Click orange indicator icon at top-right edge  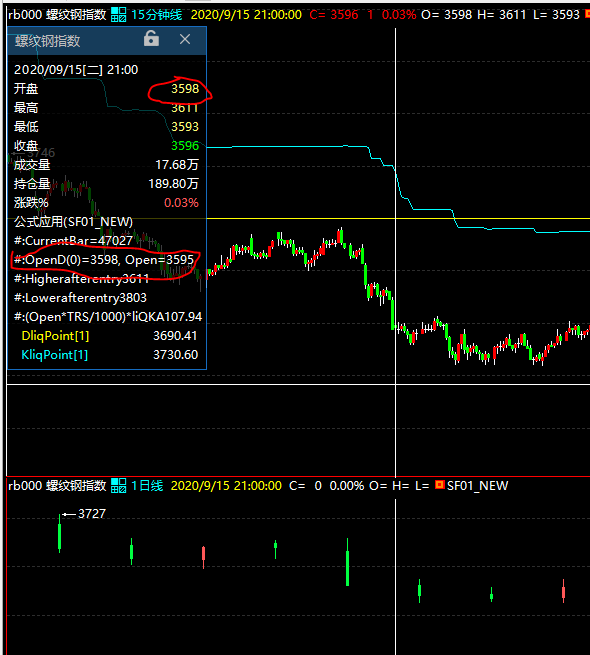coord(587,14)
